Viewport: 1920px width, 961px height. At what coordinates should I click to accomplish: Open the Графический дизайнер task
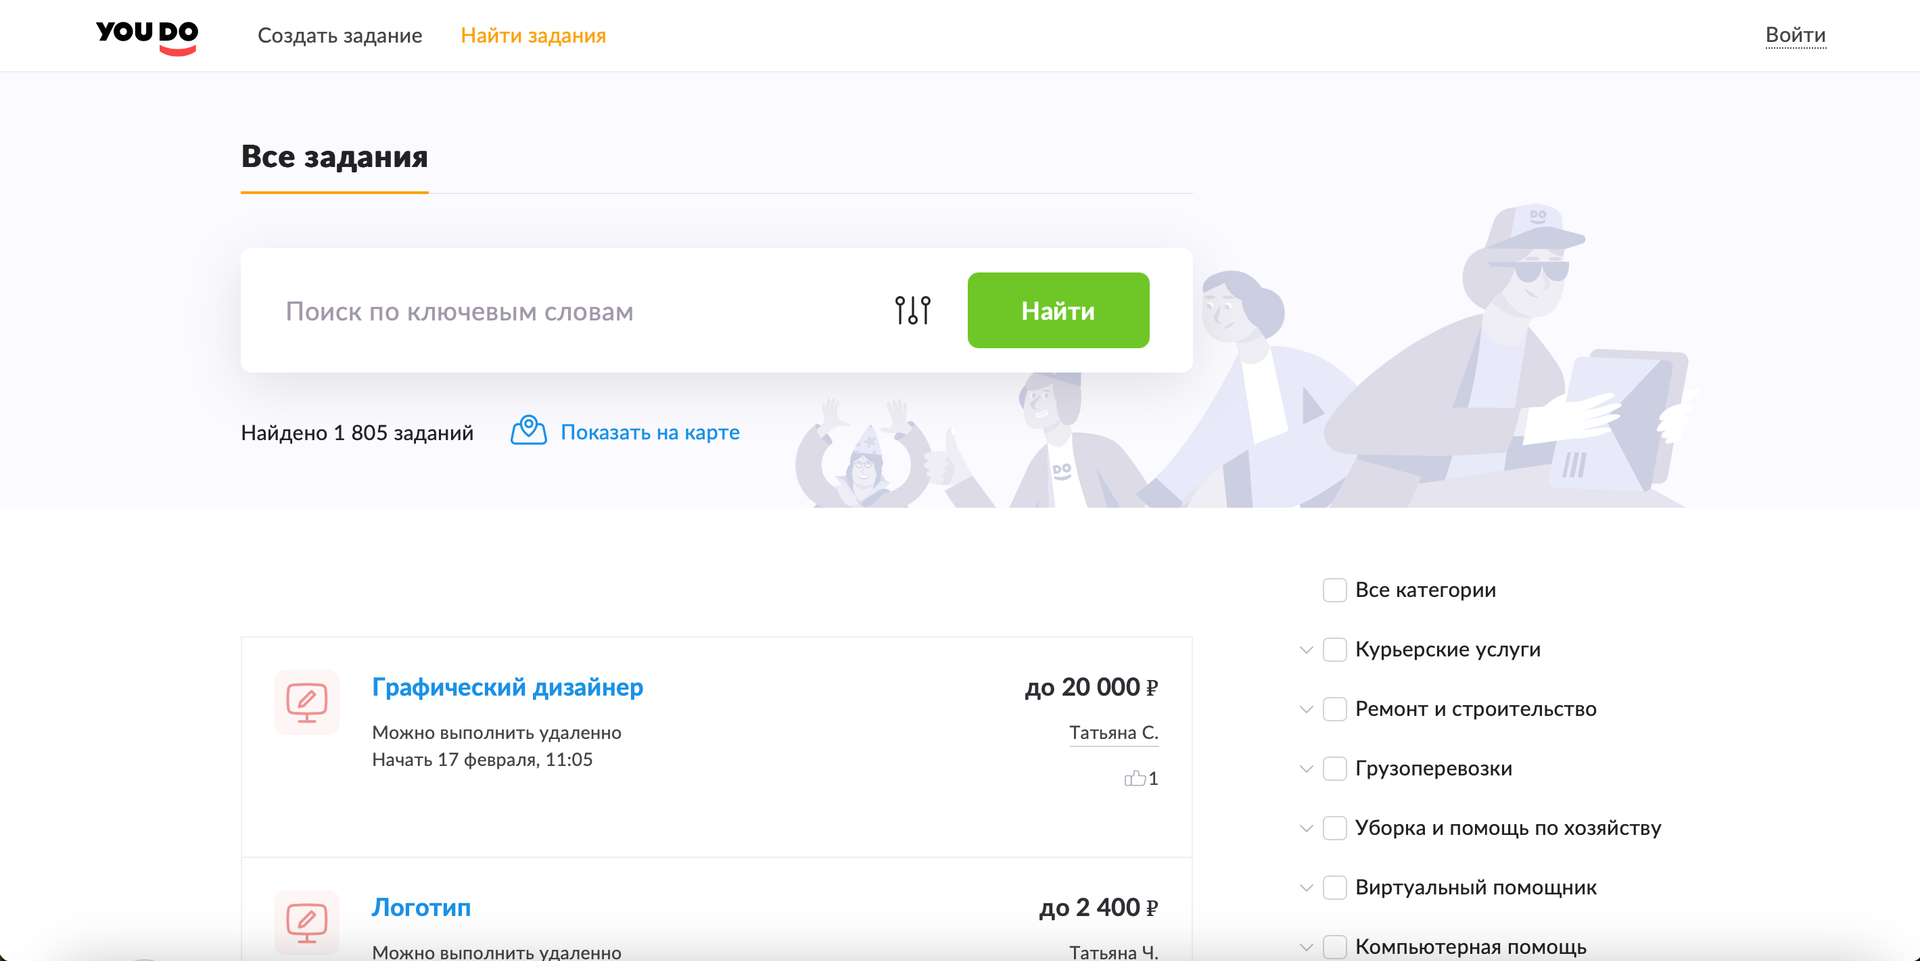coord(507,687)
